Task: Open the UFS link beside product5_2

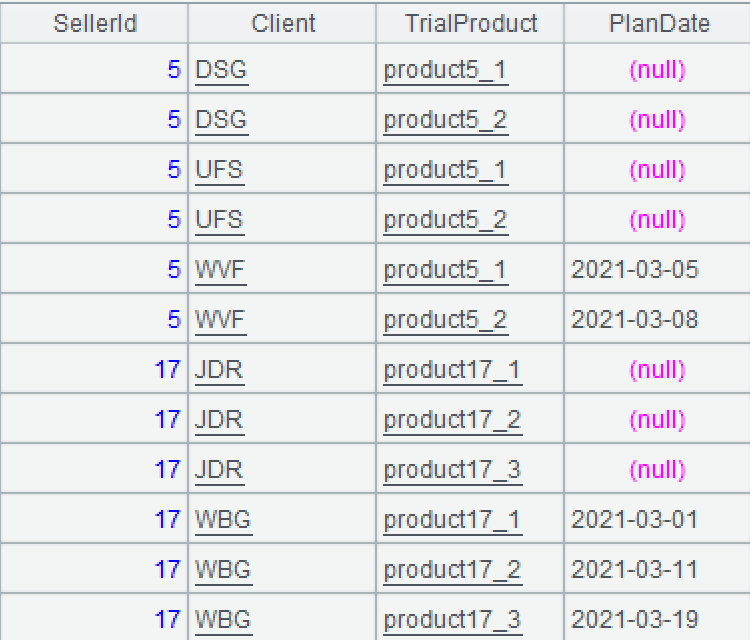Action: (x=219, y=220)
